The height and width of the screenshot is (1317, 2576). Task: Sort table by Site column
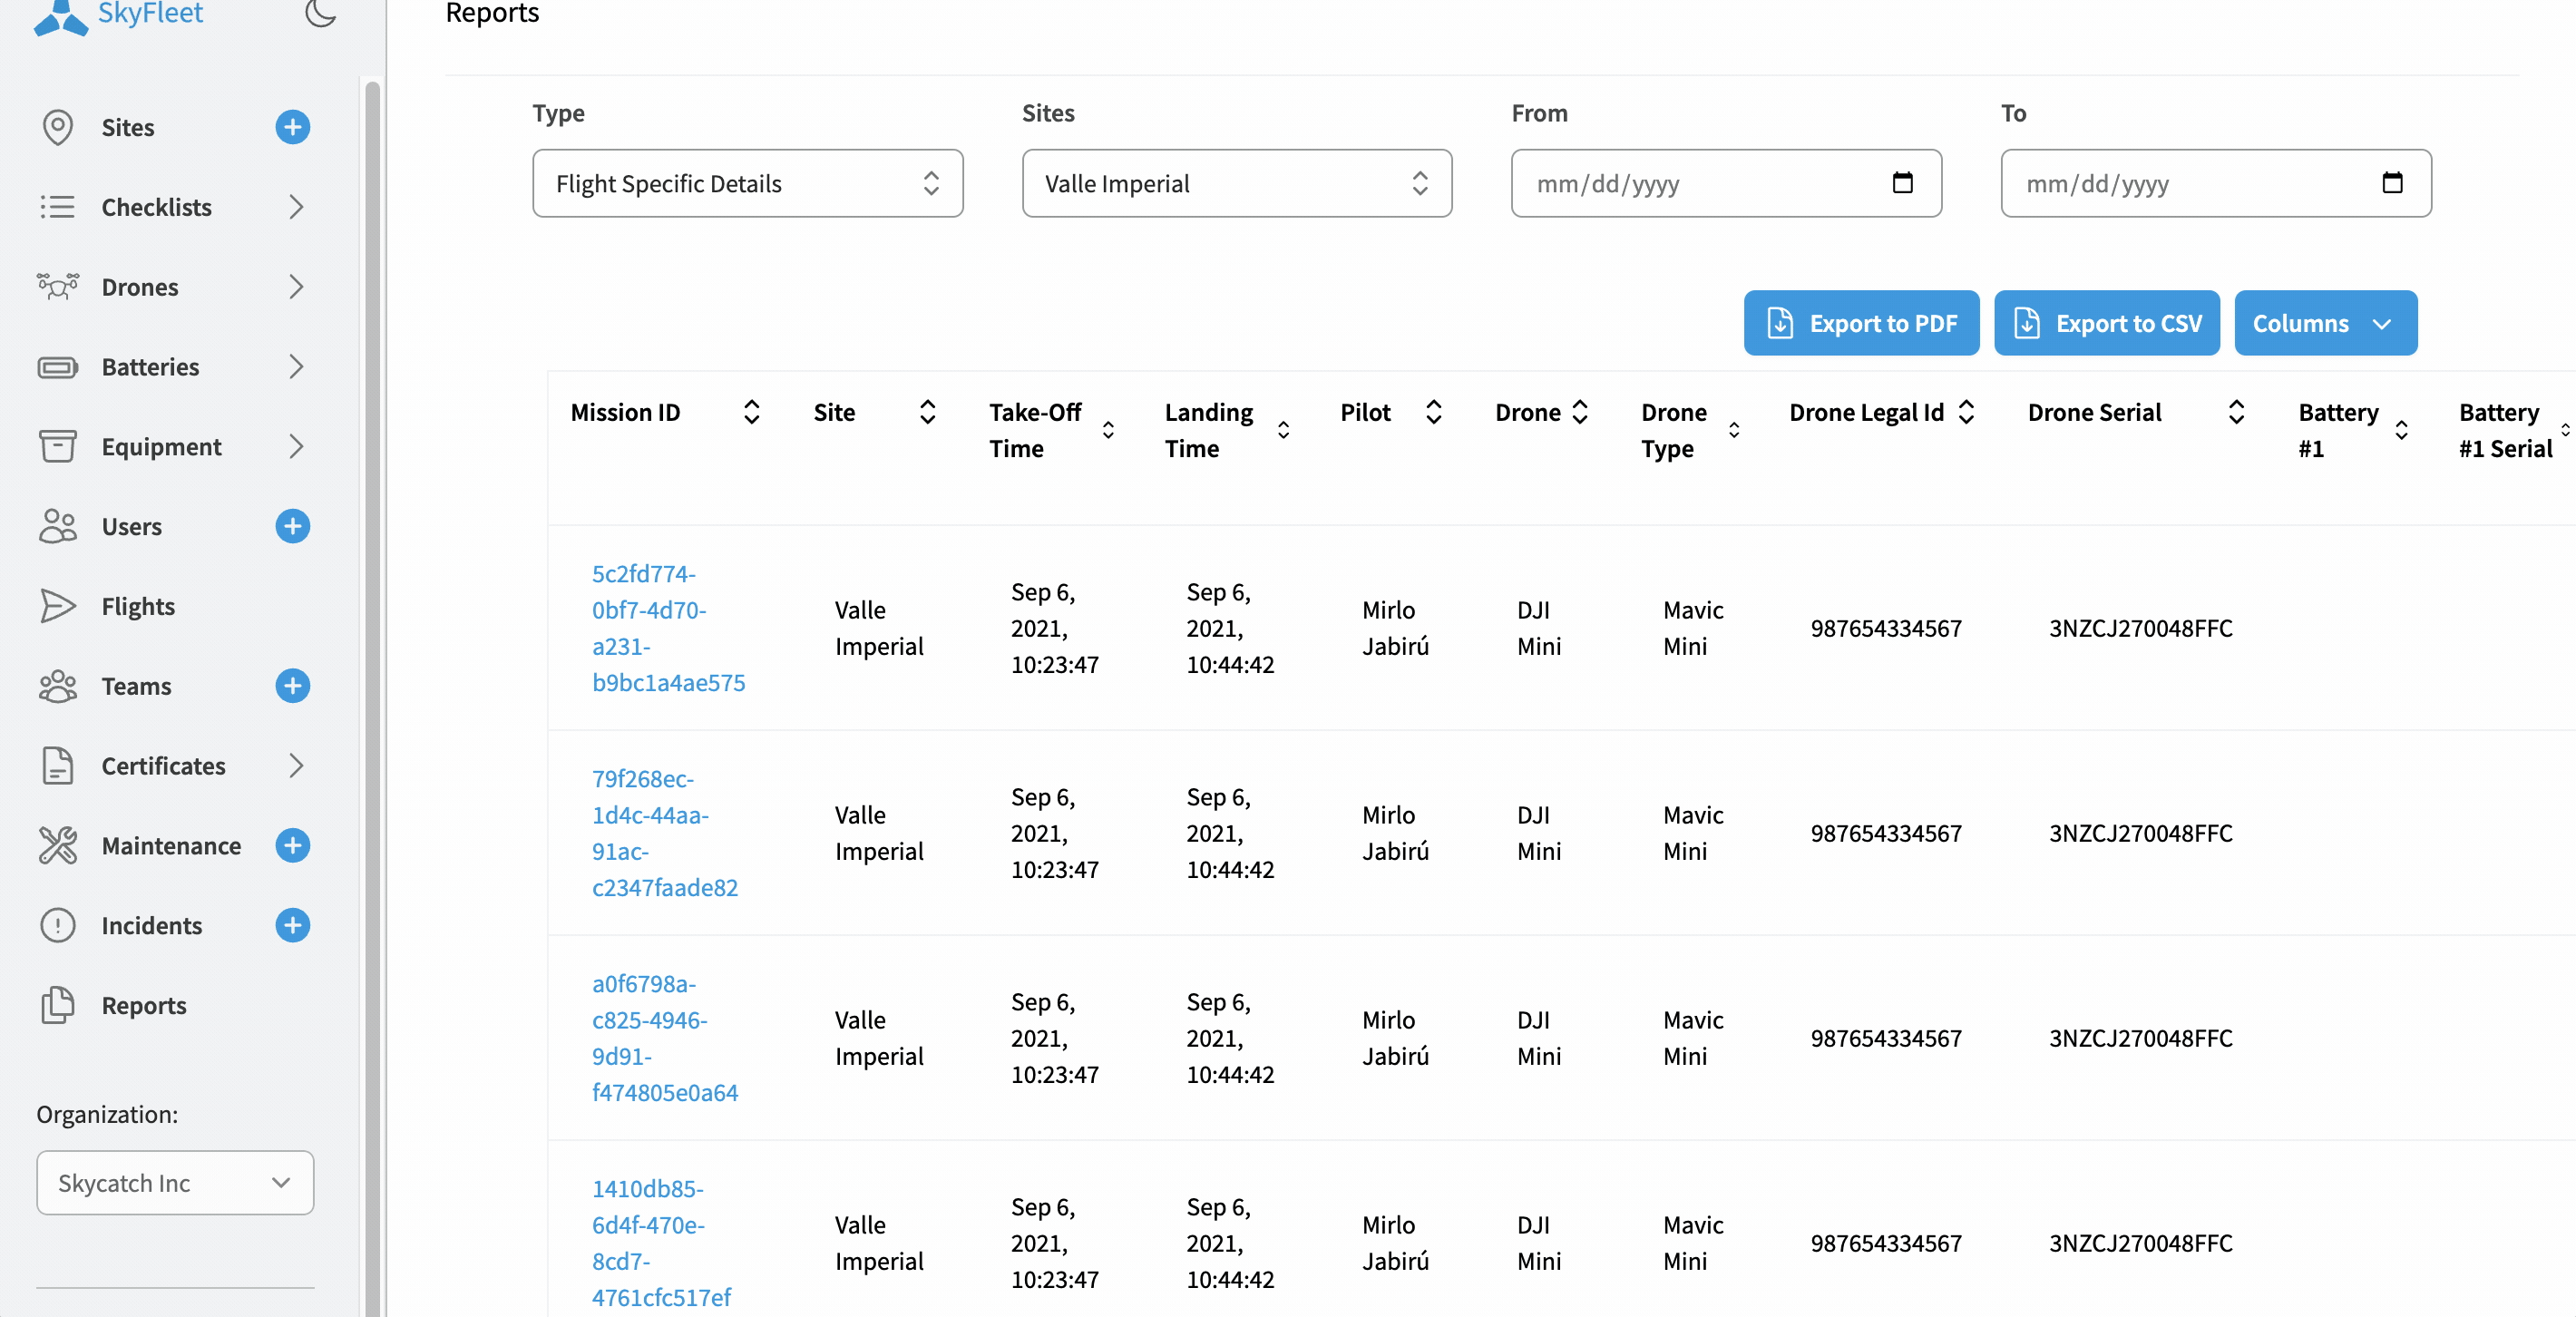coord(927,412)
